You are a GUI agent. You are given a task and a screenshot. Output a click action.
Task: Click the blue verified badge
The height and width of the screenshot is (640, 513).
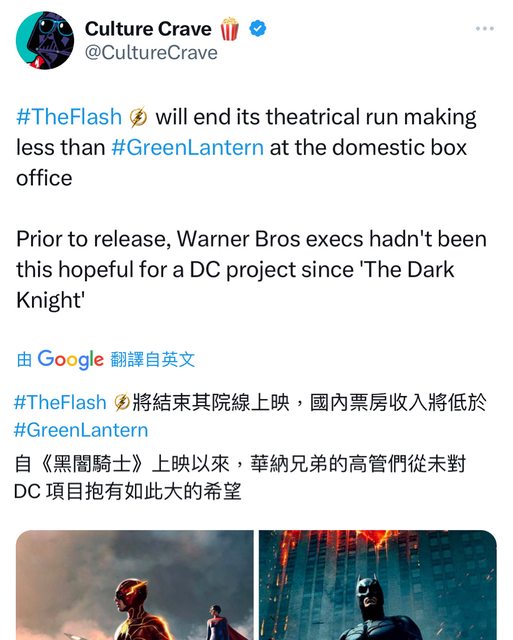click(x=258, y=29)
